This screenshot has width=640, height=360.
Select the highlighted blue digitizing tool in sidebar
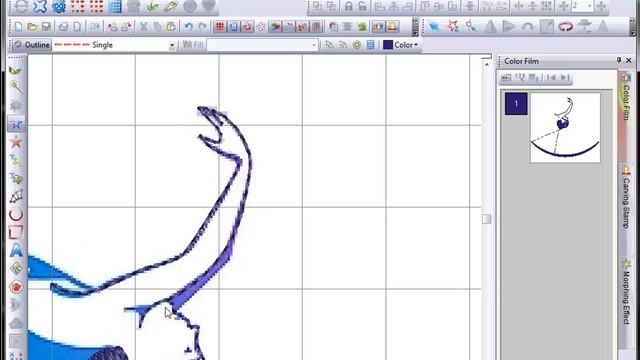[x=16, y=124]
